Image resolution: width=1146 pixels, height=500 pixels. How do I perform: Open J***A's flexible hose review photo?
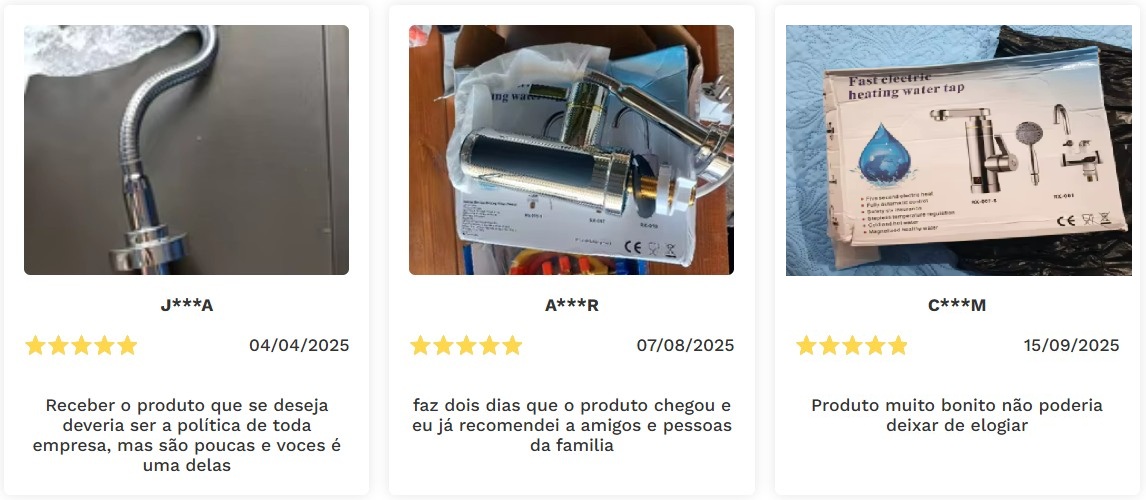(186, 150)
